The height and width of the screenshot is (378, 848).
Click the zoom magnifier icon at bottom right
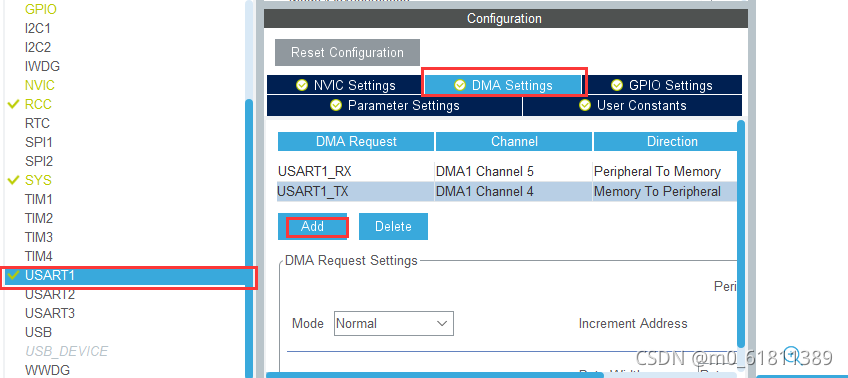792,354
